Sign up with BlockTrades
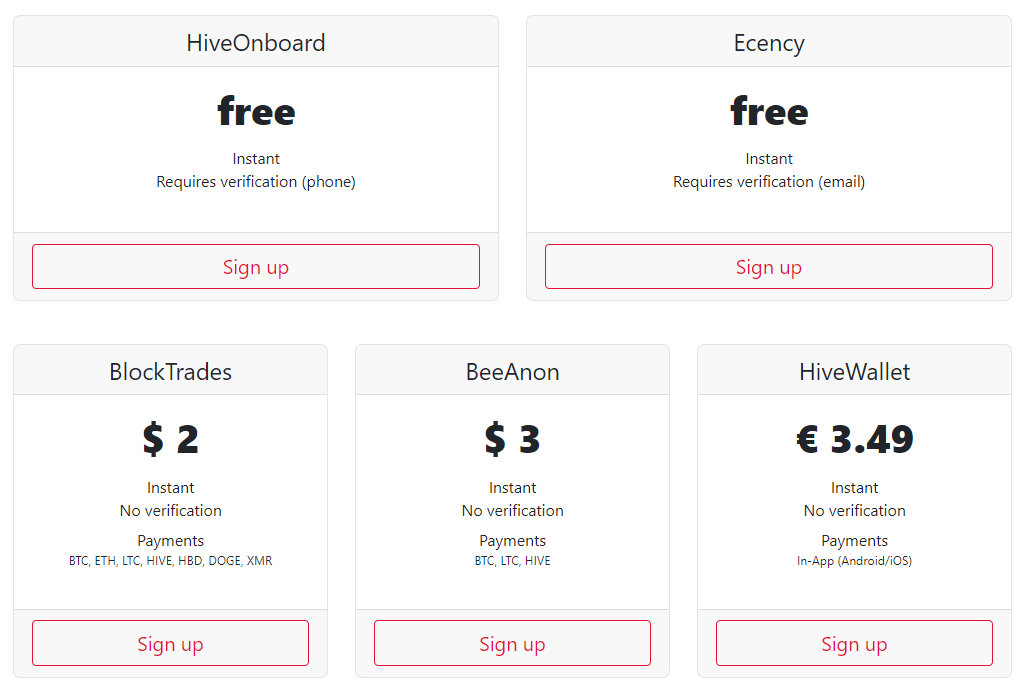The width and height of the screenshot is (1024, 700). pyautogui.click(x=170, y=643)
